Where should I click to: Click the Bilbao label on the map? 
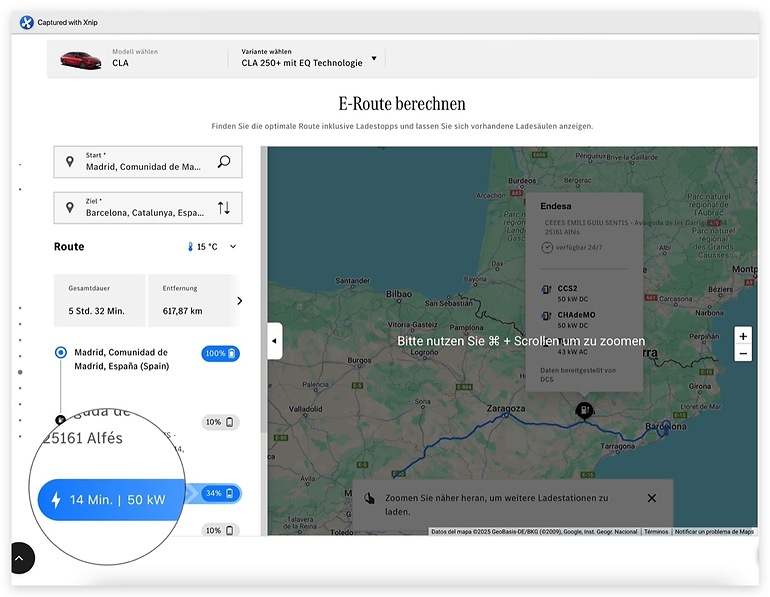click(x=399, y=294)
